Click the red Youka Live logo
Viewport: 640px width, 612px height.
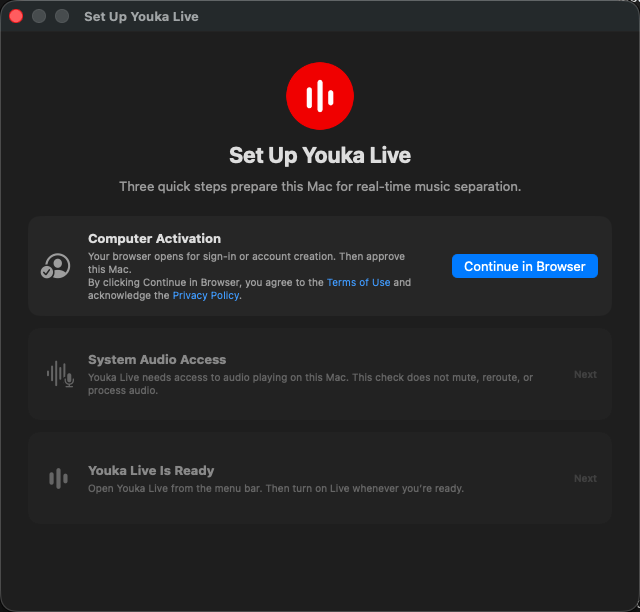(320, 96)
